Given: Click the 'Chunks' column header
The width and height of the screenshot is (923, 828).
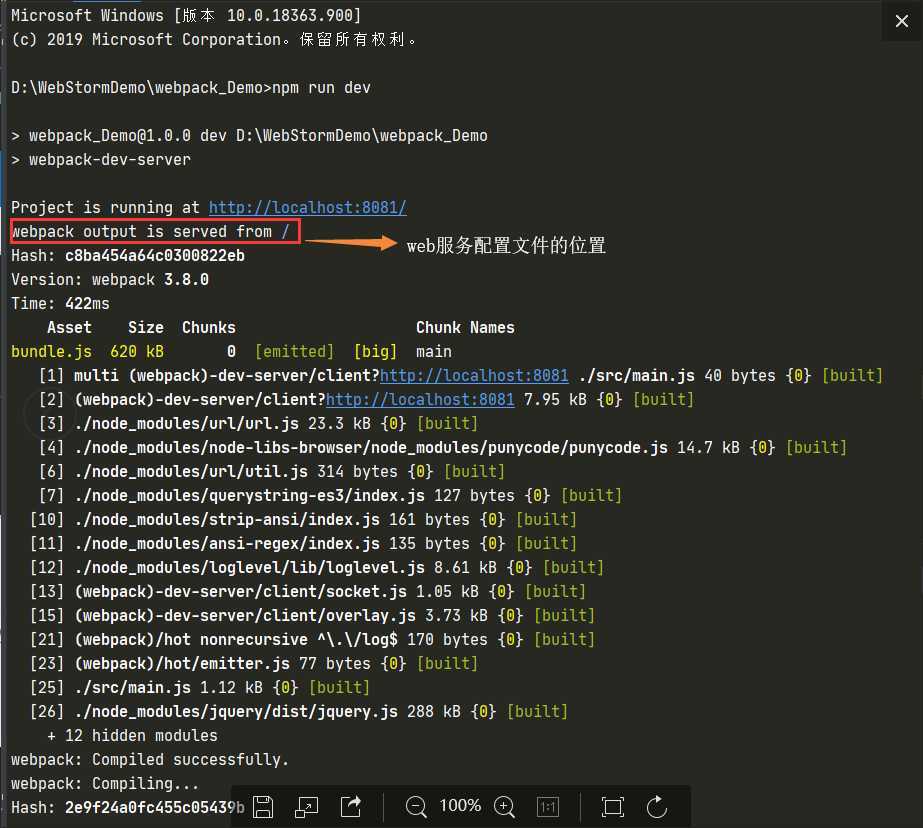Looking at the screenshot, I should [x=209, y=327].
